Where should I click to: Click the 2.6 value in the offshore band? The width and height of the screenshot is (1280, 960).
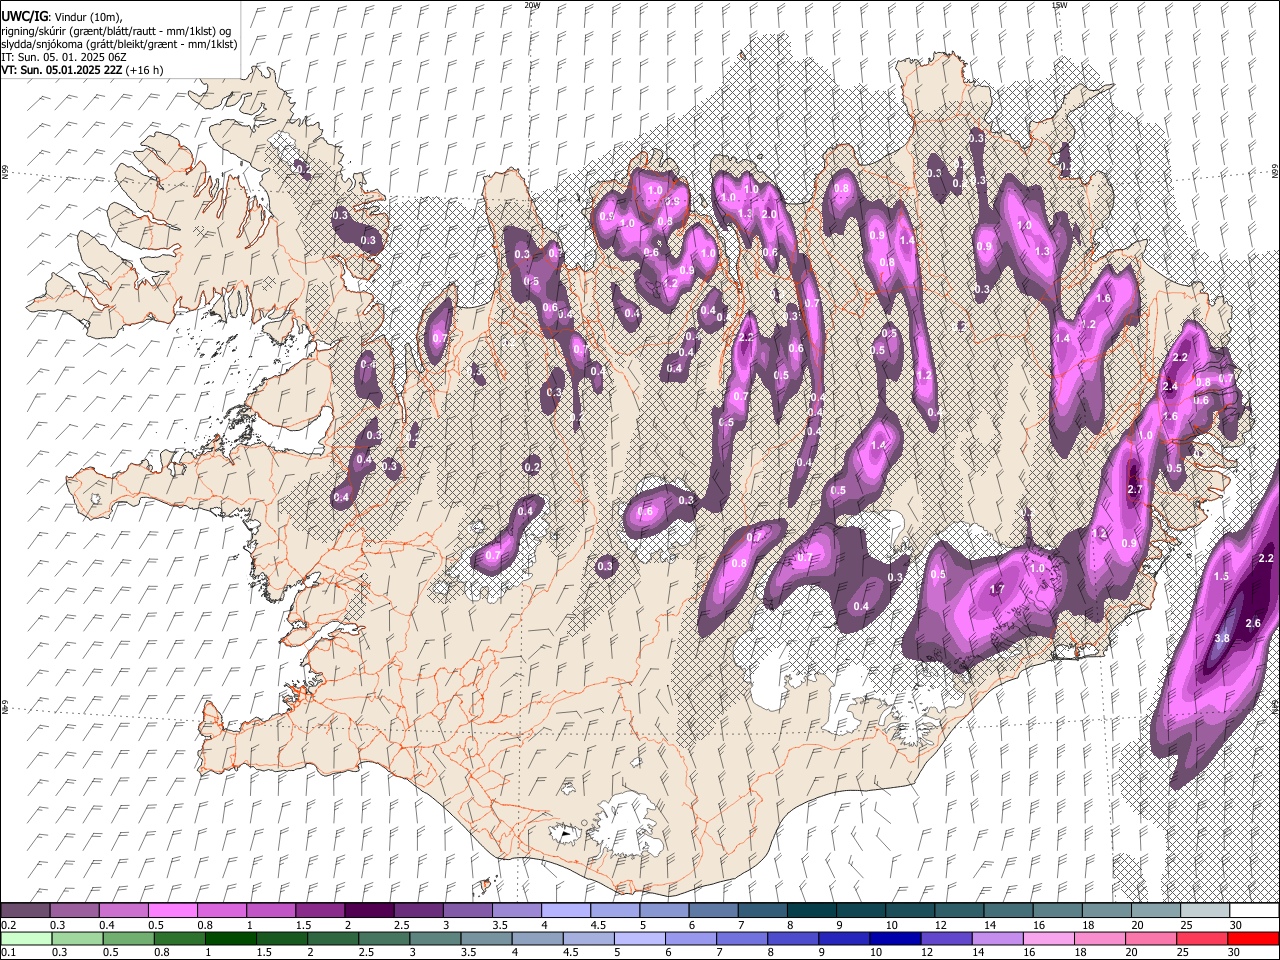point(1253,623)
